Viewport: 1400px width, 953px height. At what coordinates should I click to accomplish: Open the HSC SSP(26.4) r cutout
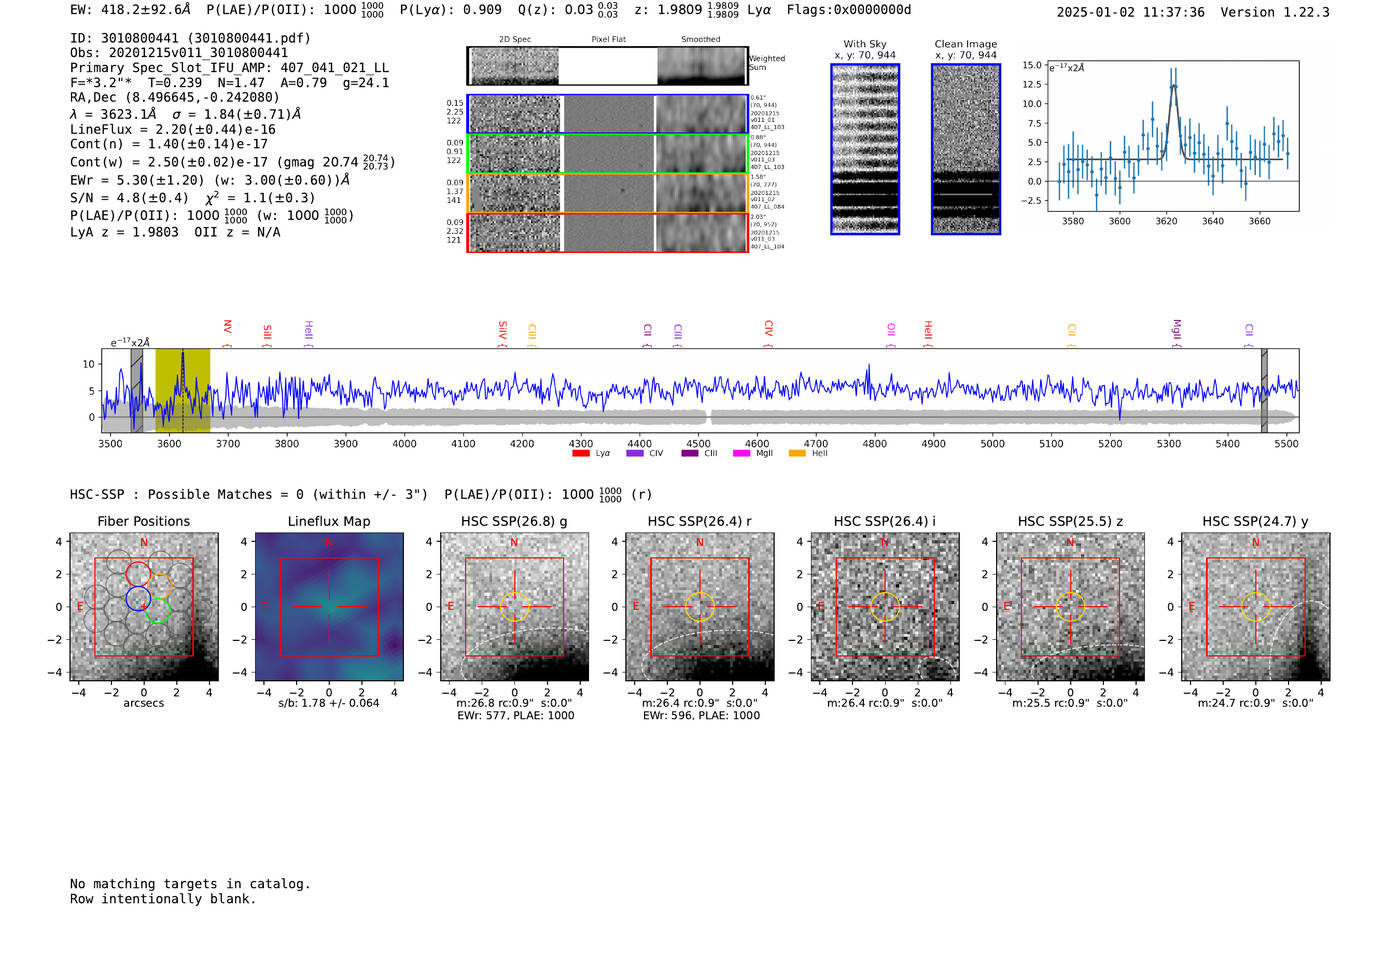coord(700,606)
